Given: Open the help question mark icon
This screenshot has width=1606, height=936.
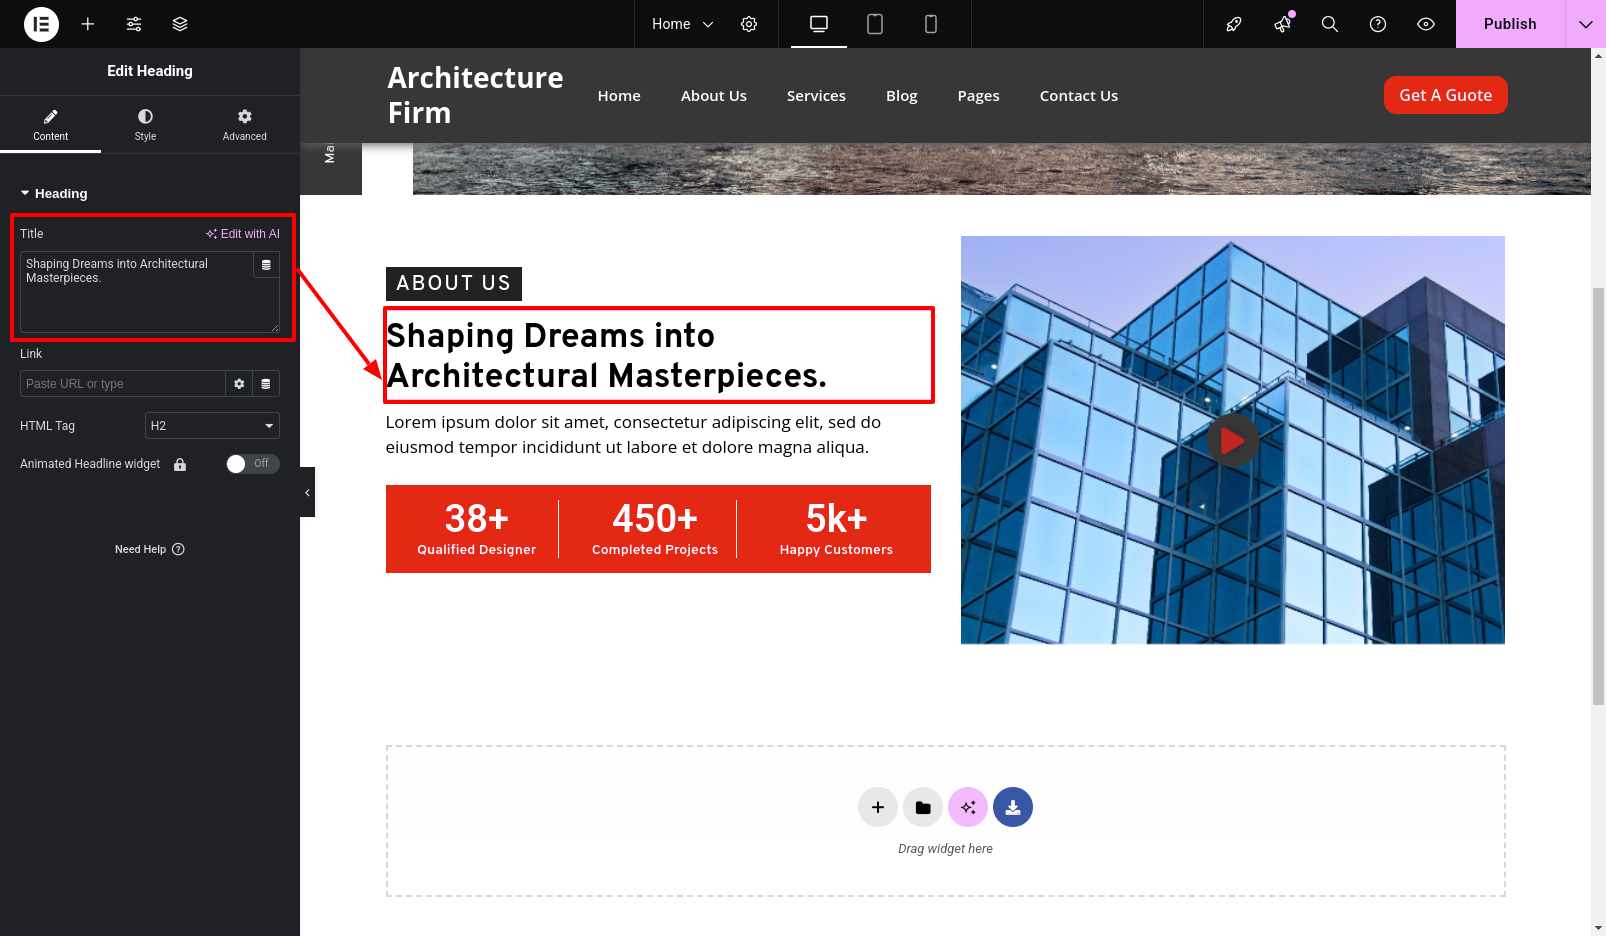Looking at the screenshot, I should pos(1378,24).
